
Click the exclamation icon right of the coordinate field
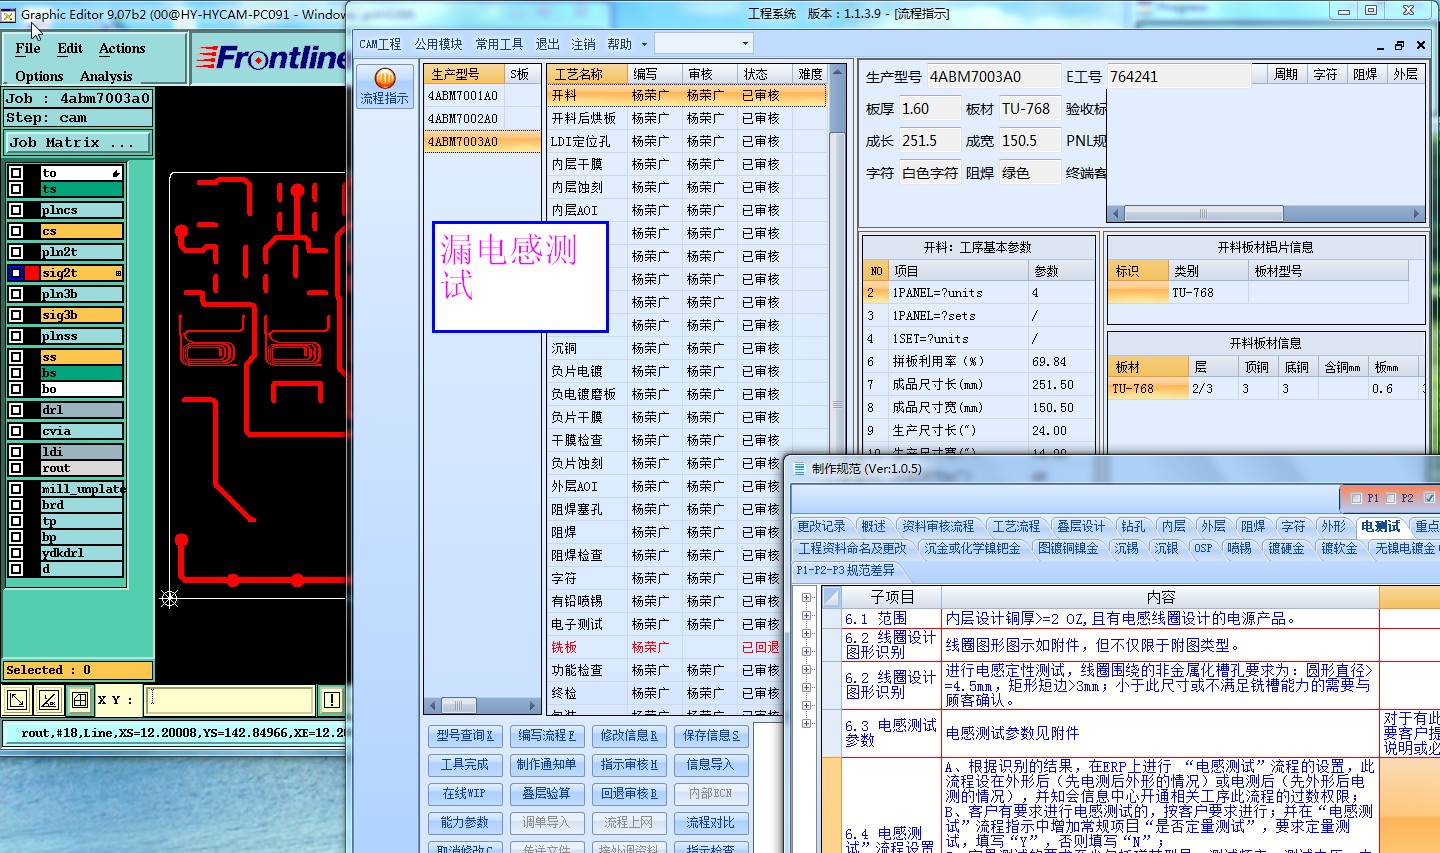(332, 700)
